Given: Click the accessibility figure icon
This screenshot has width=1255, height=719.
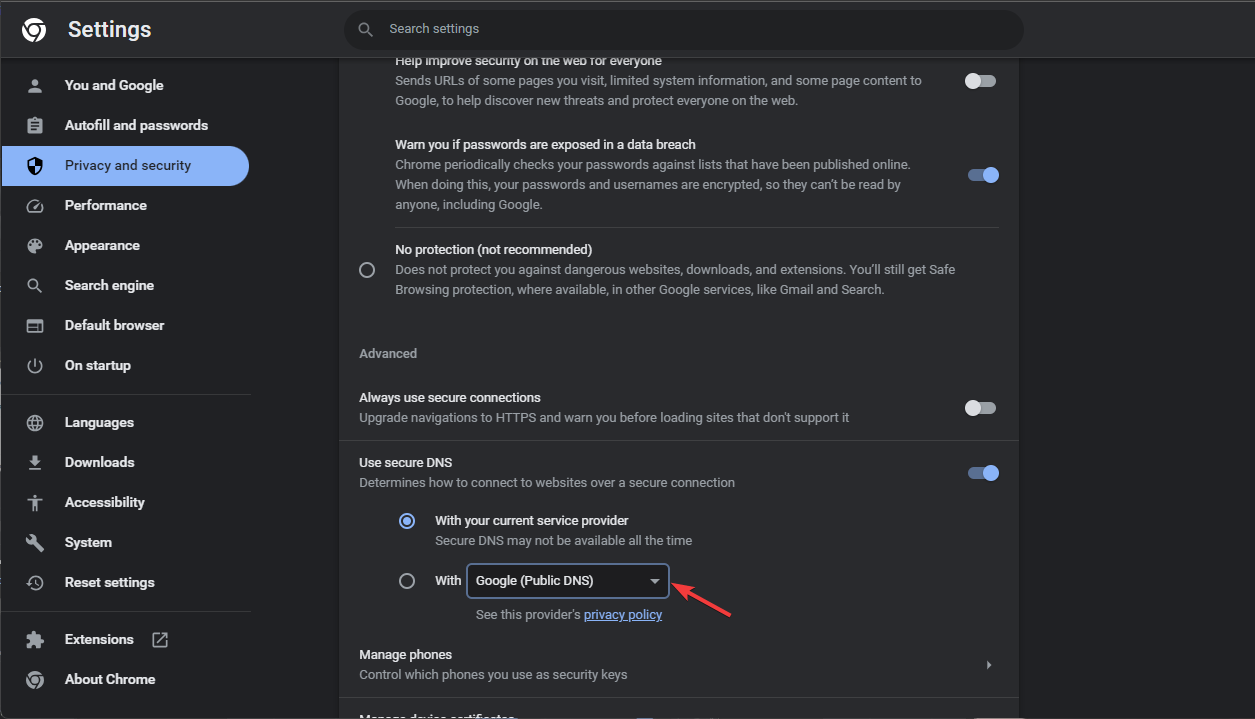Looking at the screenshot, I should point(35,503).
